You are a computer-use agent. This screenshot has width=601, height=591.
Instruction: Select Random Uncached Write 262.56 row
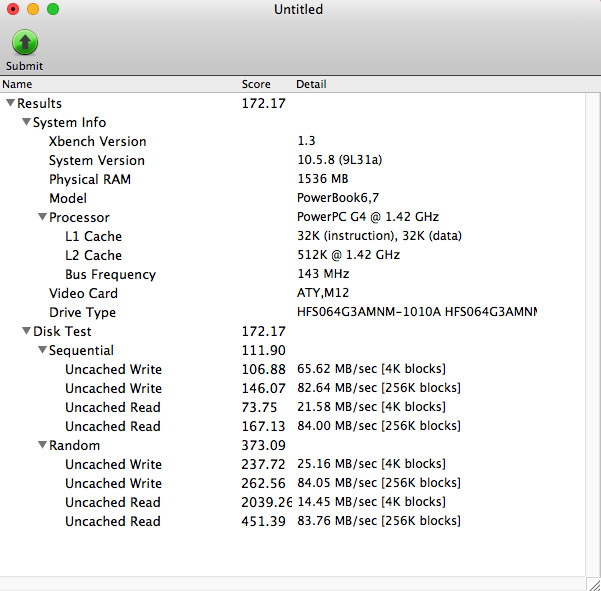pyautogui.click(x=292, y=483)
